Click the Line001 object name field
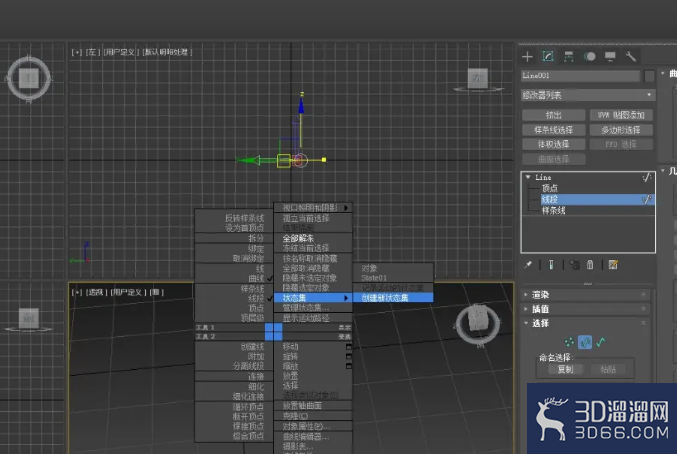The height and width of the screenshot is (454, 677). click(x=580, y=76)
